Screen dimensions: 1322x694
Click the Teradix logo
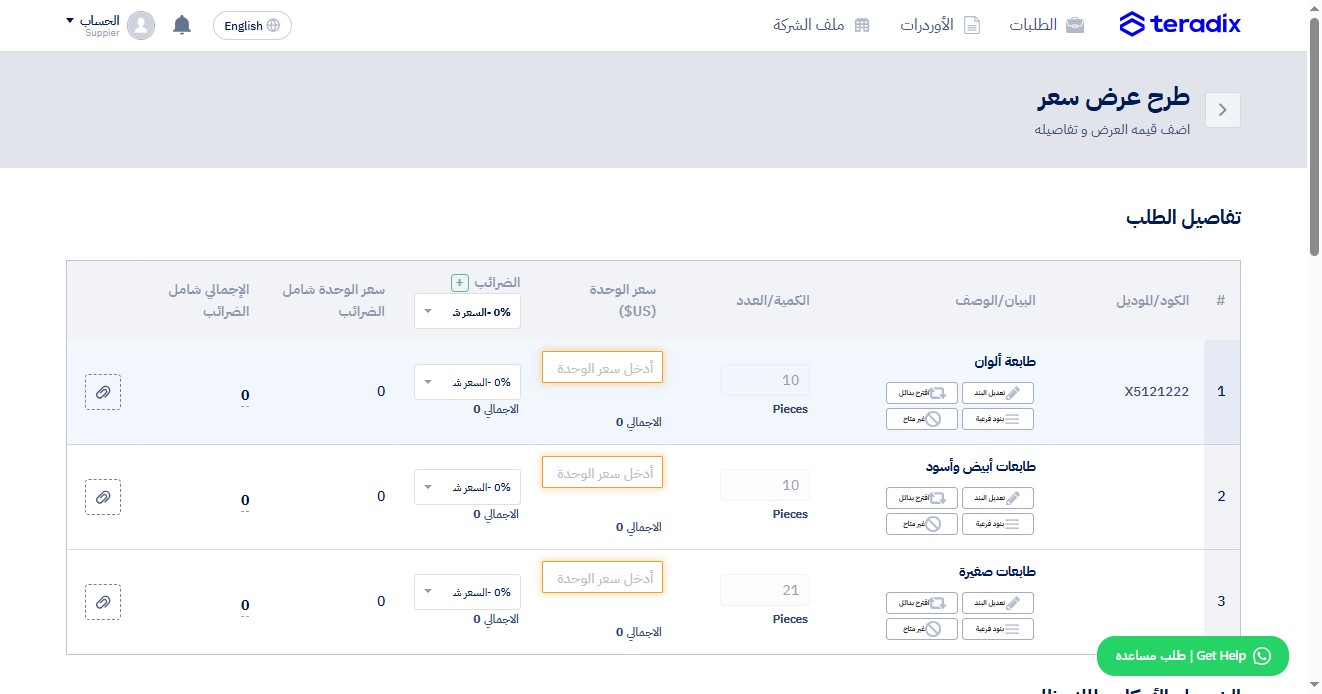1180,25
